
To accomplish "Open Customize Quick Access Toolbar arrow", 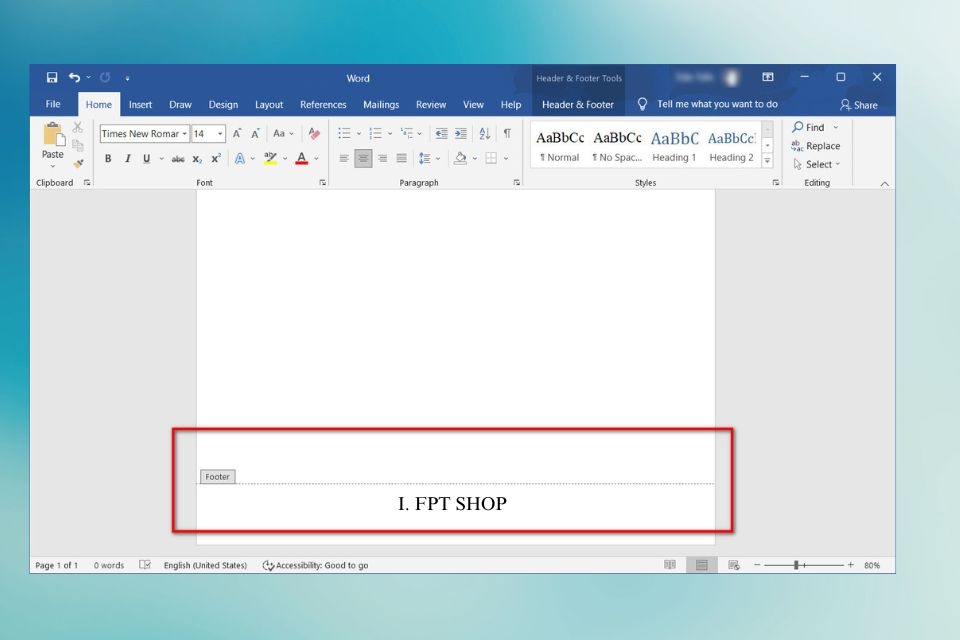I will pyautogui.click(x=127, y=78).
